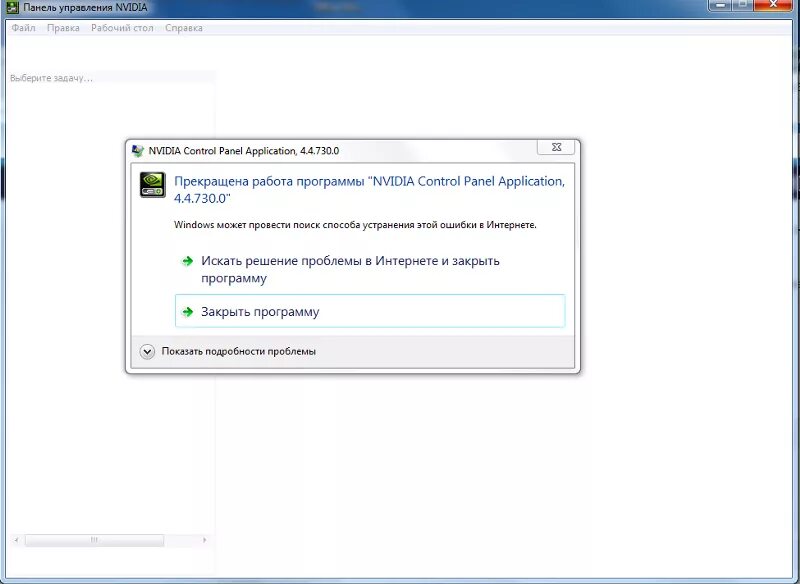Close the NVIDIA panel main window
800x584 pixels.
point(773,5)
